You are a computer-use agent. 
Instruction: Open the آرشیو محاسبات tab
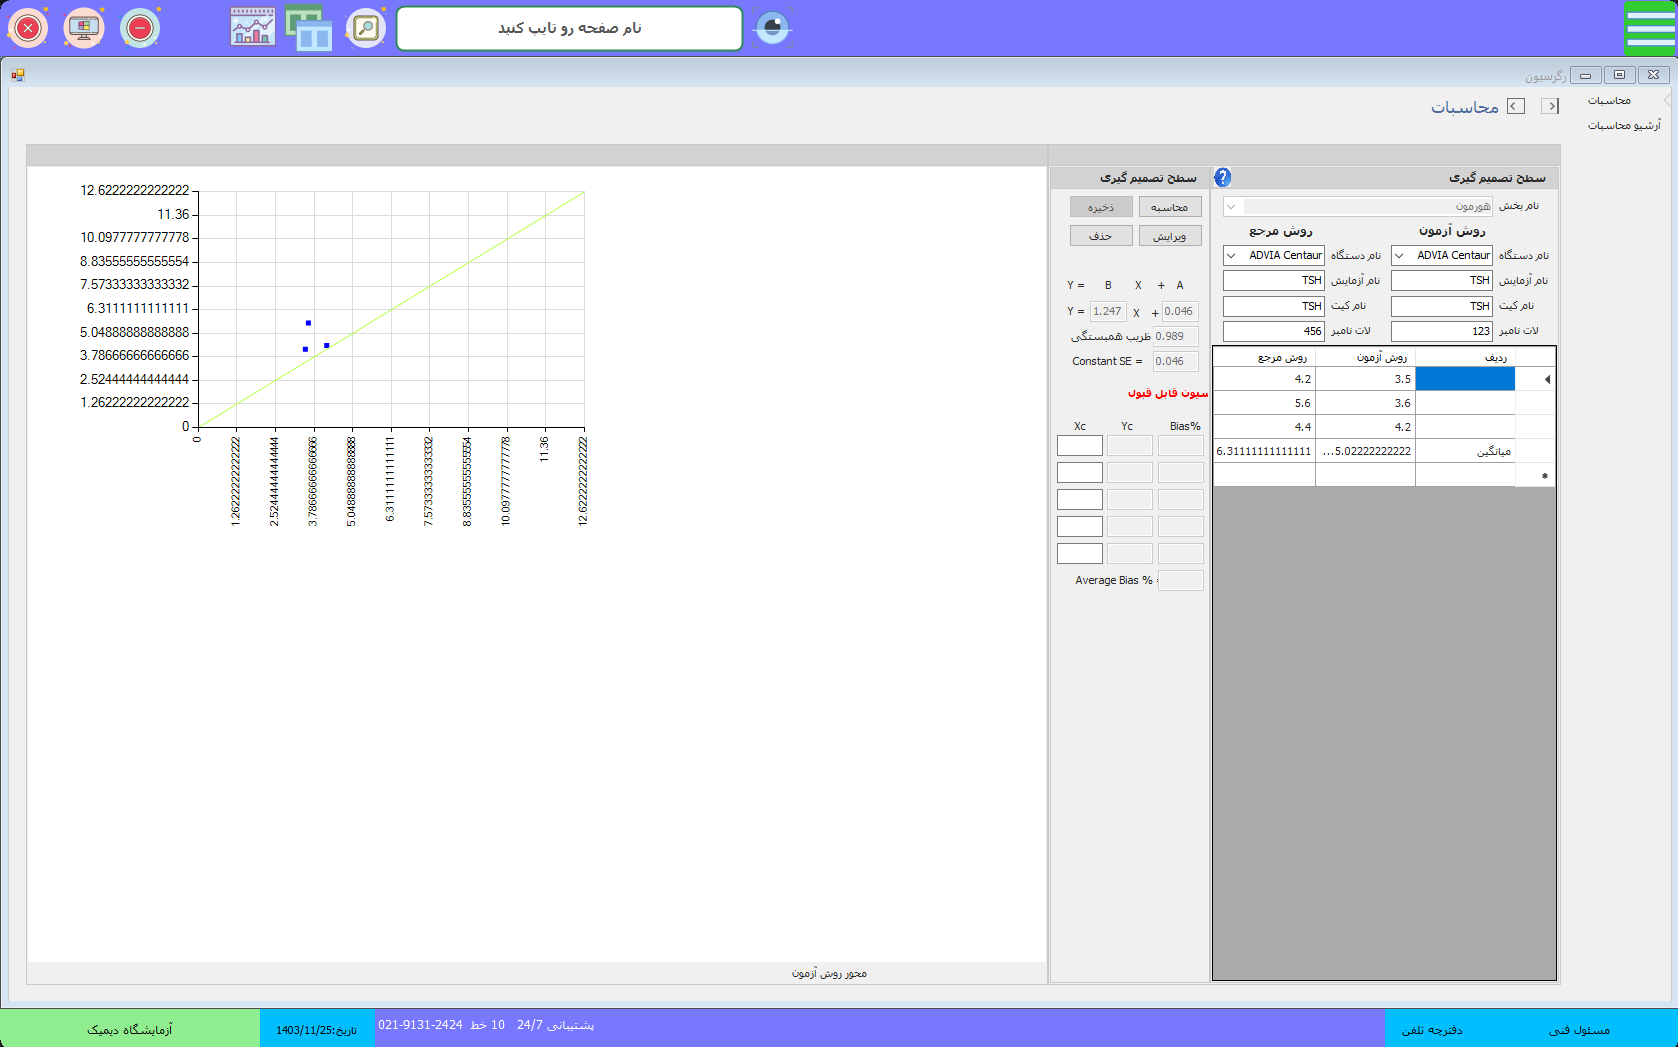(1623, 126)
